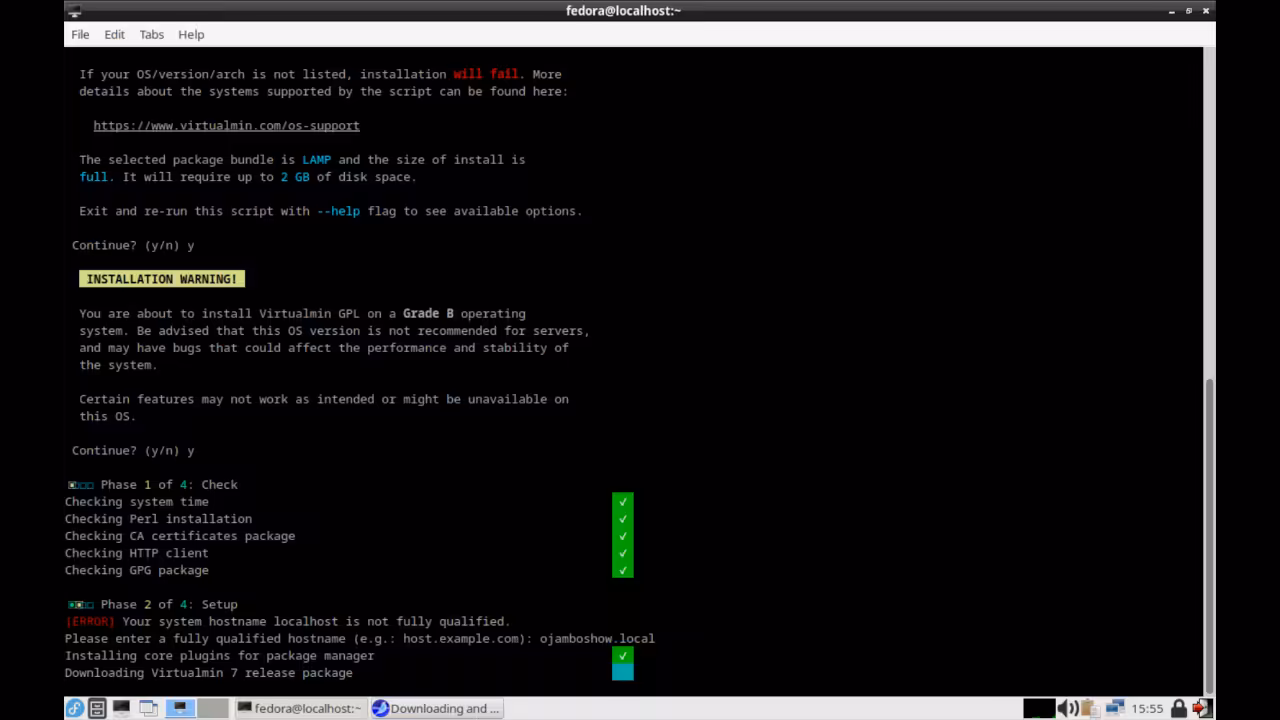Click the logout door icon
This screenshot has height=720, width=1280.
pyautogui.click(x=1203, y=708)
